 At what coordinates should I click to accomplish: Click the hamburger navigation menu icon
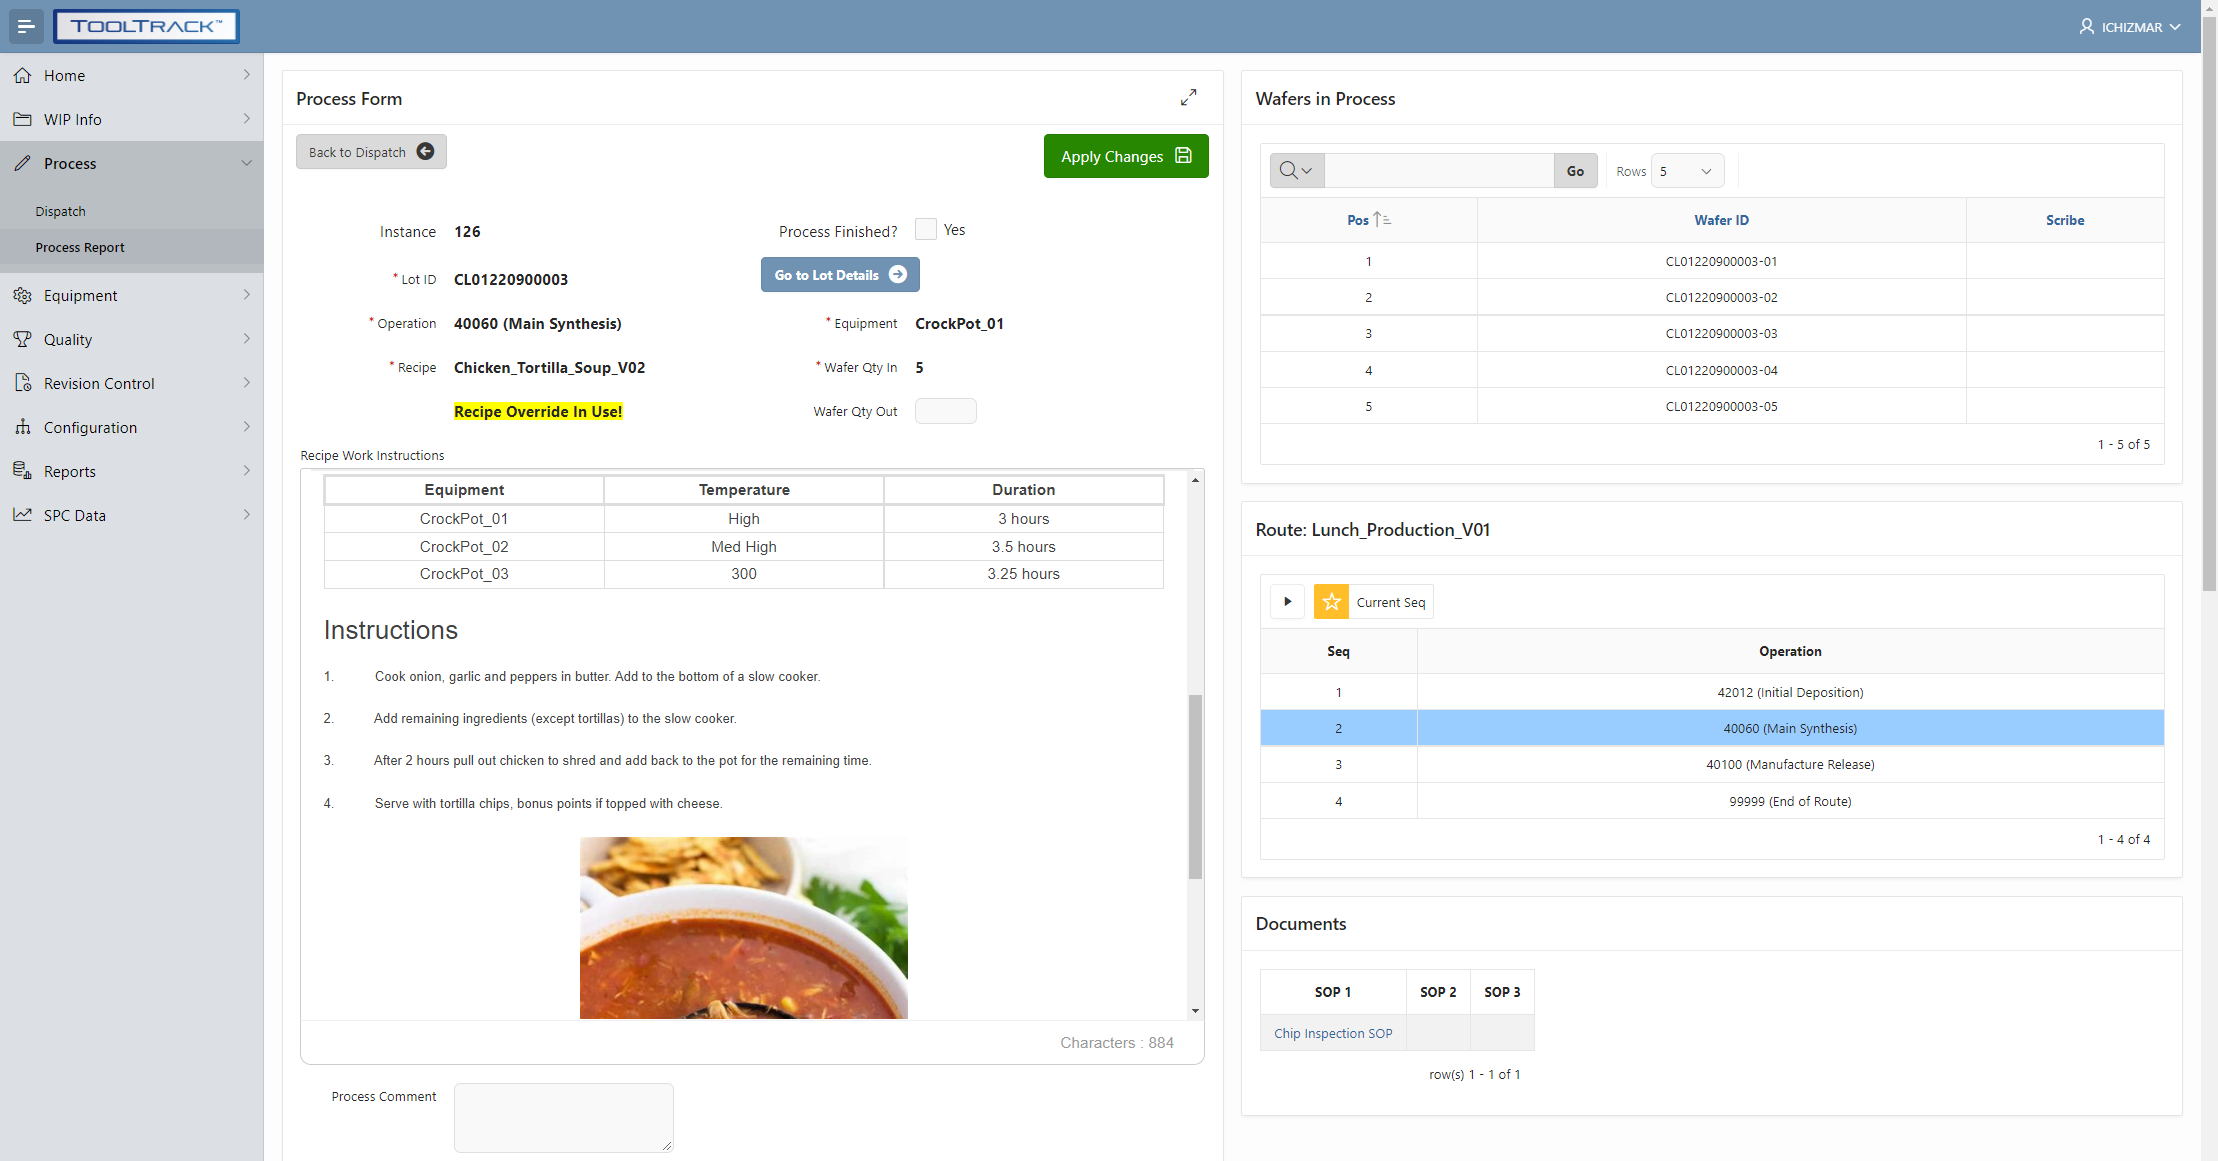coord(26,27)
